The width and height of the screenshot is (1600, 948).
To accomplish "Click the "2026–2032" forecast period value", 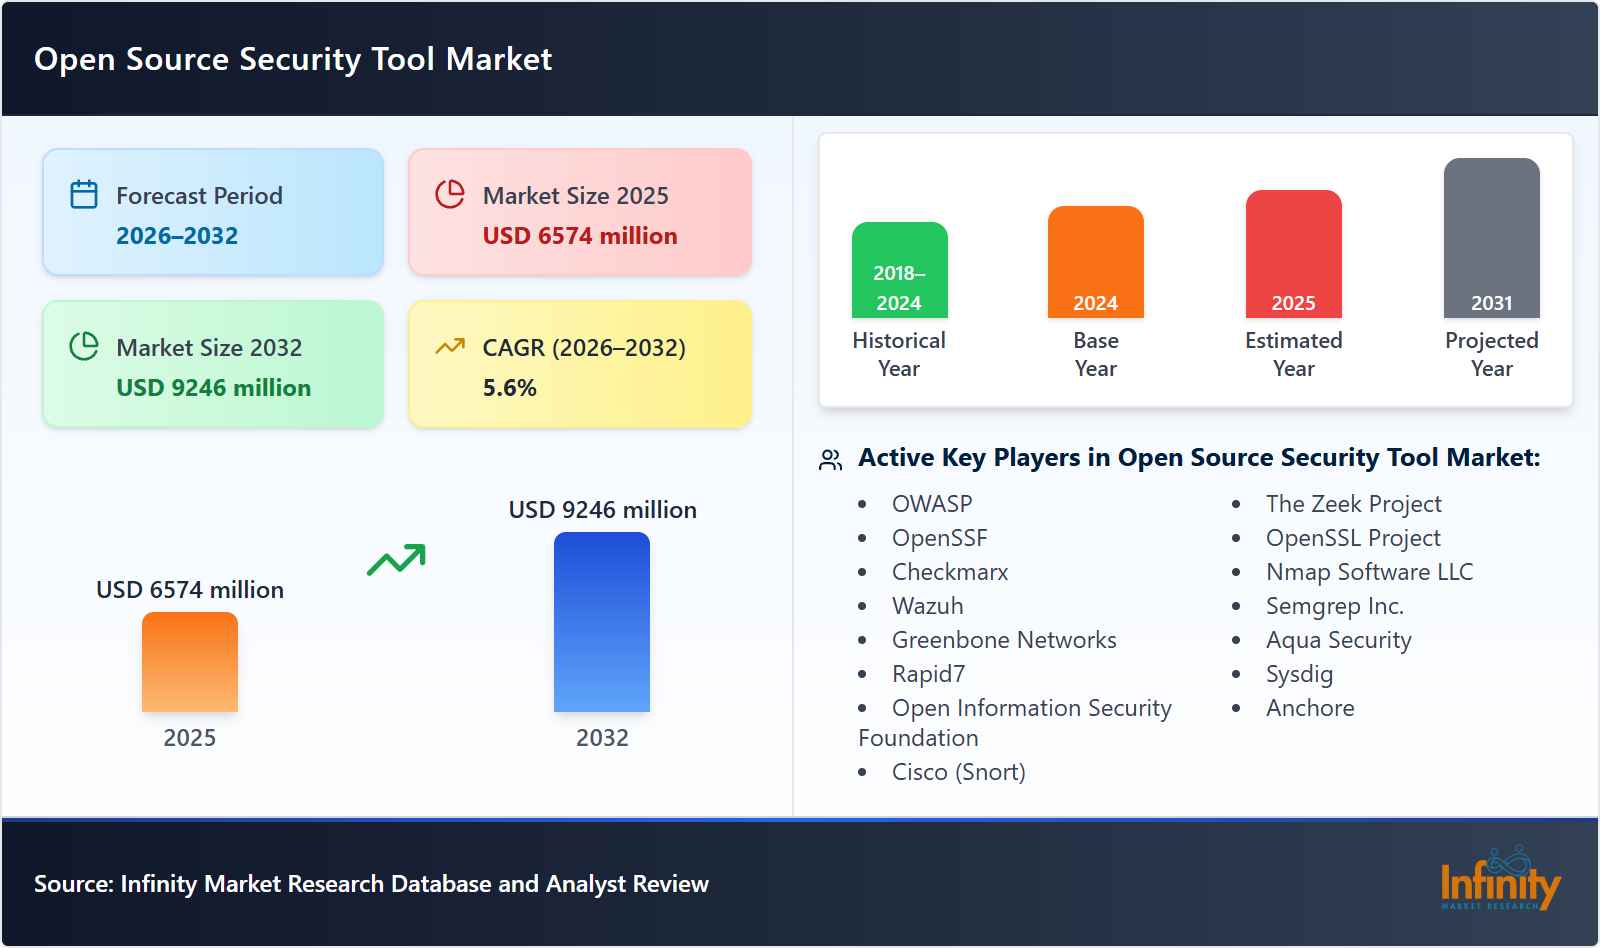I will (x=177, y=236).
